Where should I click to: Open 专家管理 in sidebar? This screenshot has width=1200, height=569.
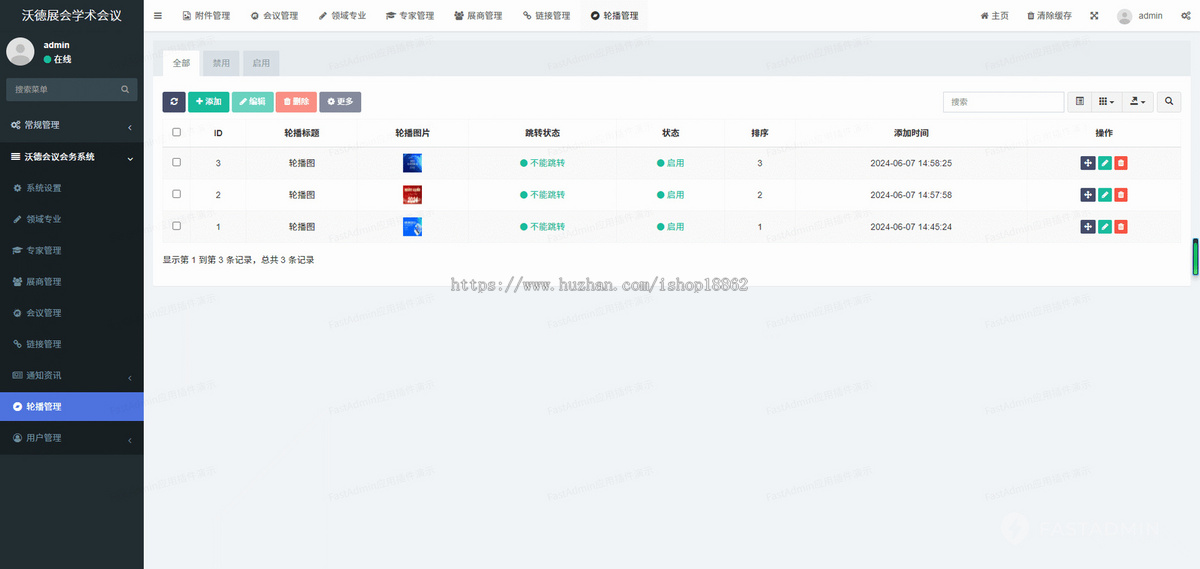click(72, 250)
